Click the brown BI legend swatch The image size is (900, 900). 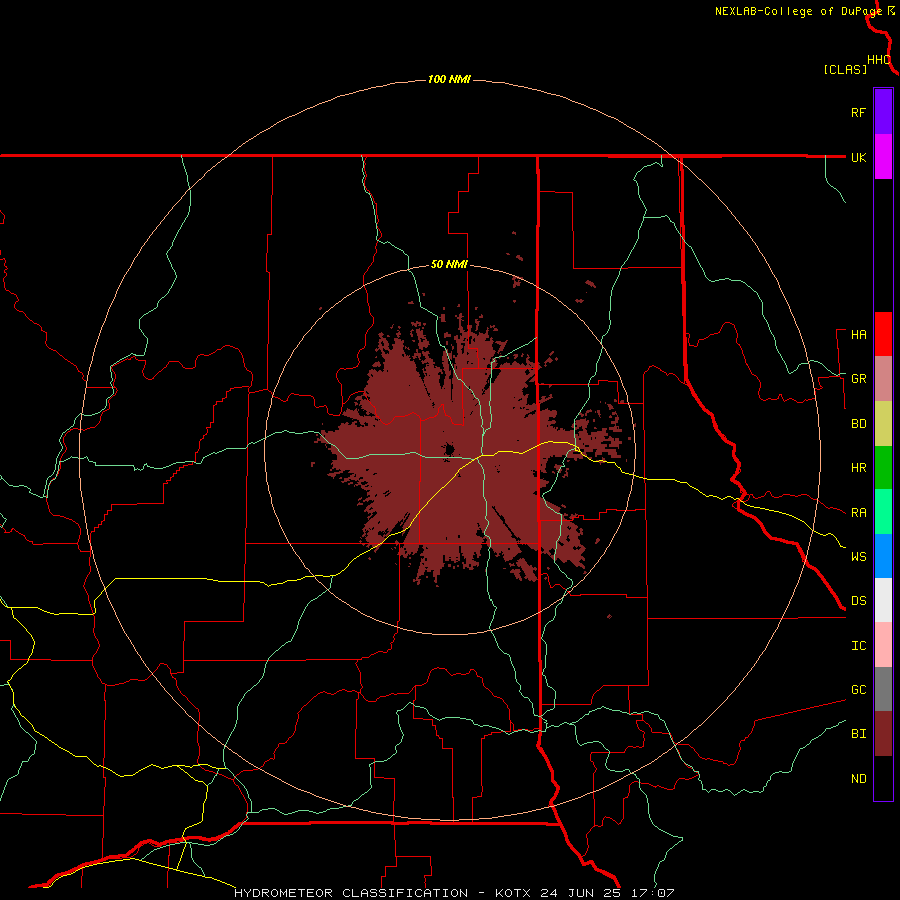(x=883, y=734)
